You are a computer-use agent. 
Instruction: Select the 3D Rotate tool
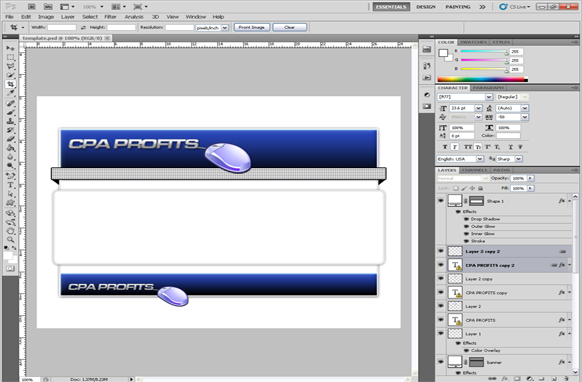click(x=10, y=213)
